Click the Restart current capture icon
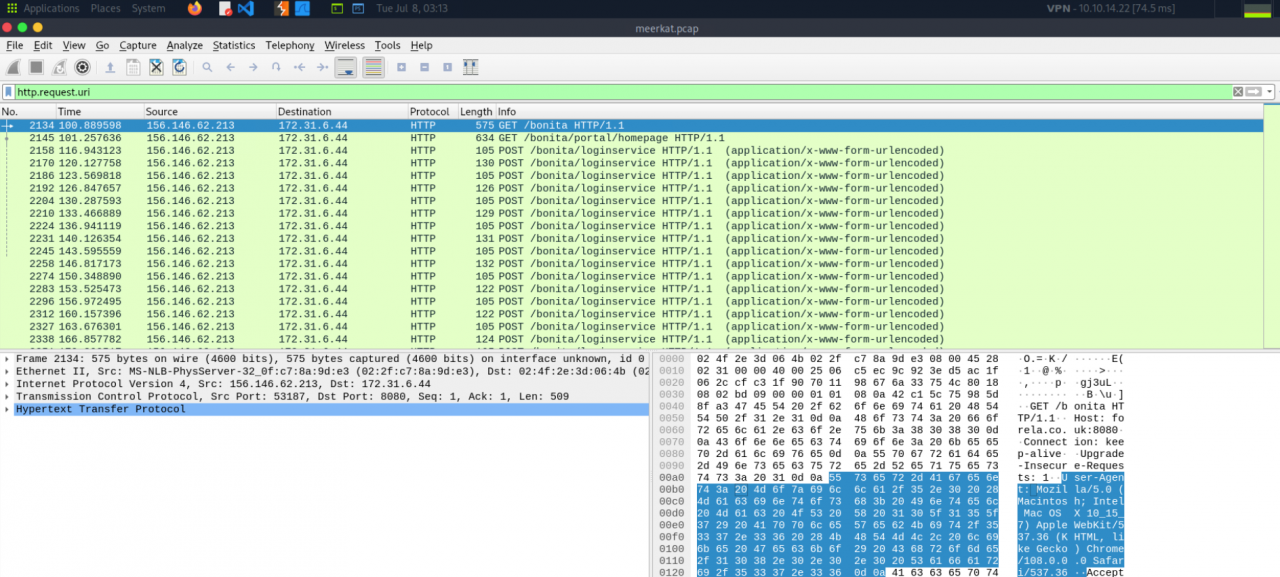This screenshot has height=577, width=1280. pyautogui.click(x=59, y=67)
